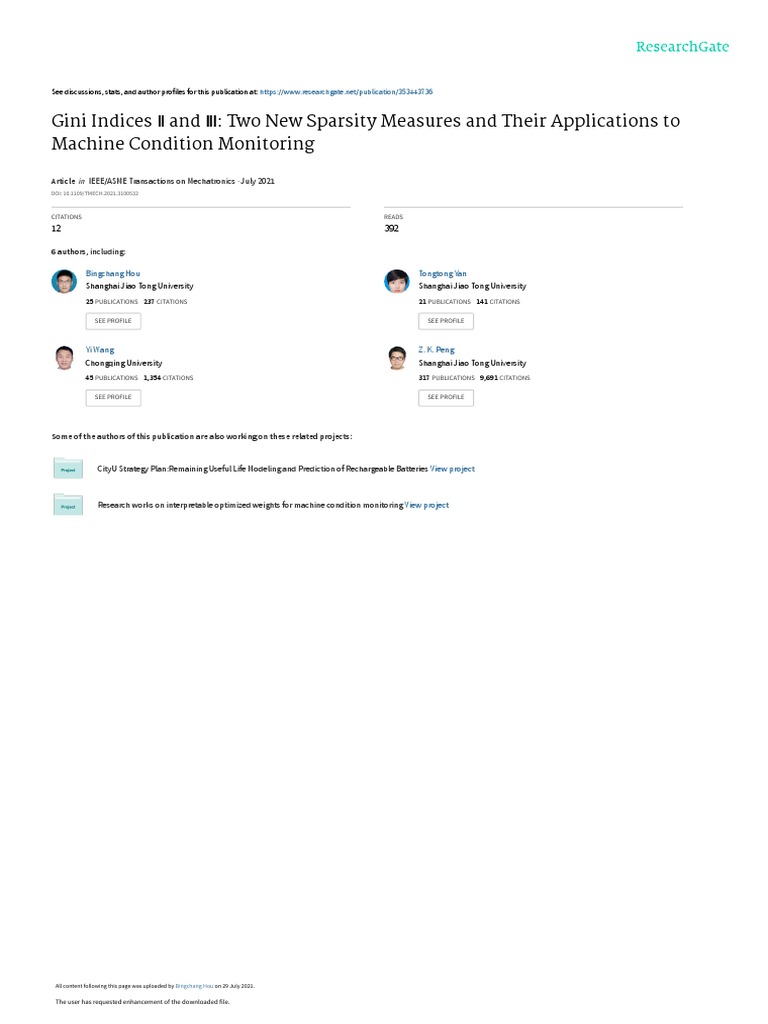The height and width of the screenshot is (1024, 768).
Task: Open View project for Rechargeable Batteries project
Action: (x=452, y=469)
